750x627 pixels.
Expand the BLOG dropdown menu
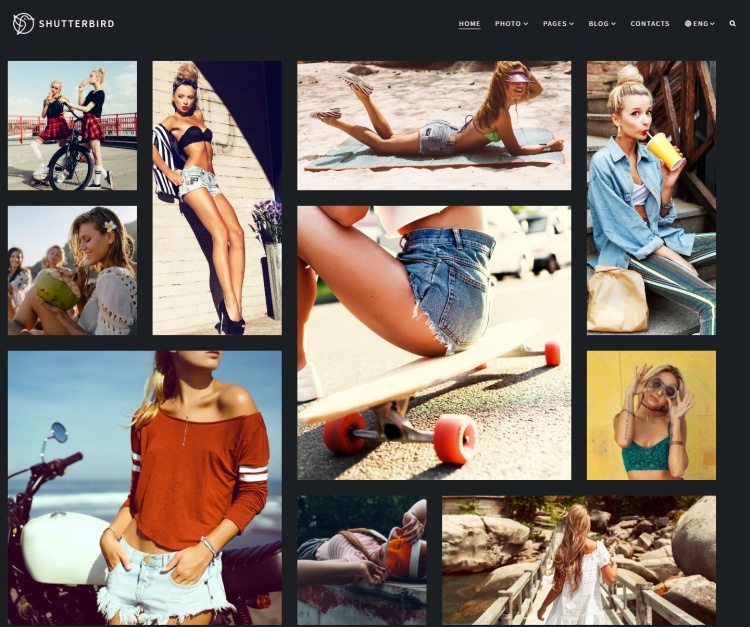pyautogui.click(x=602, y=23)
